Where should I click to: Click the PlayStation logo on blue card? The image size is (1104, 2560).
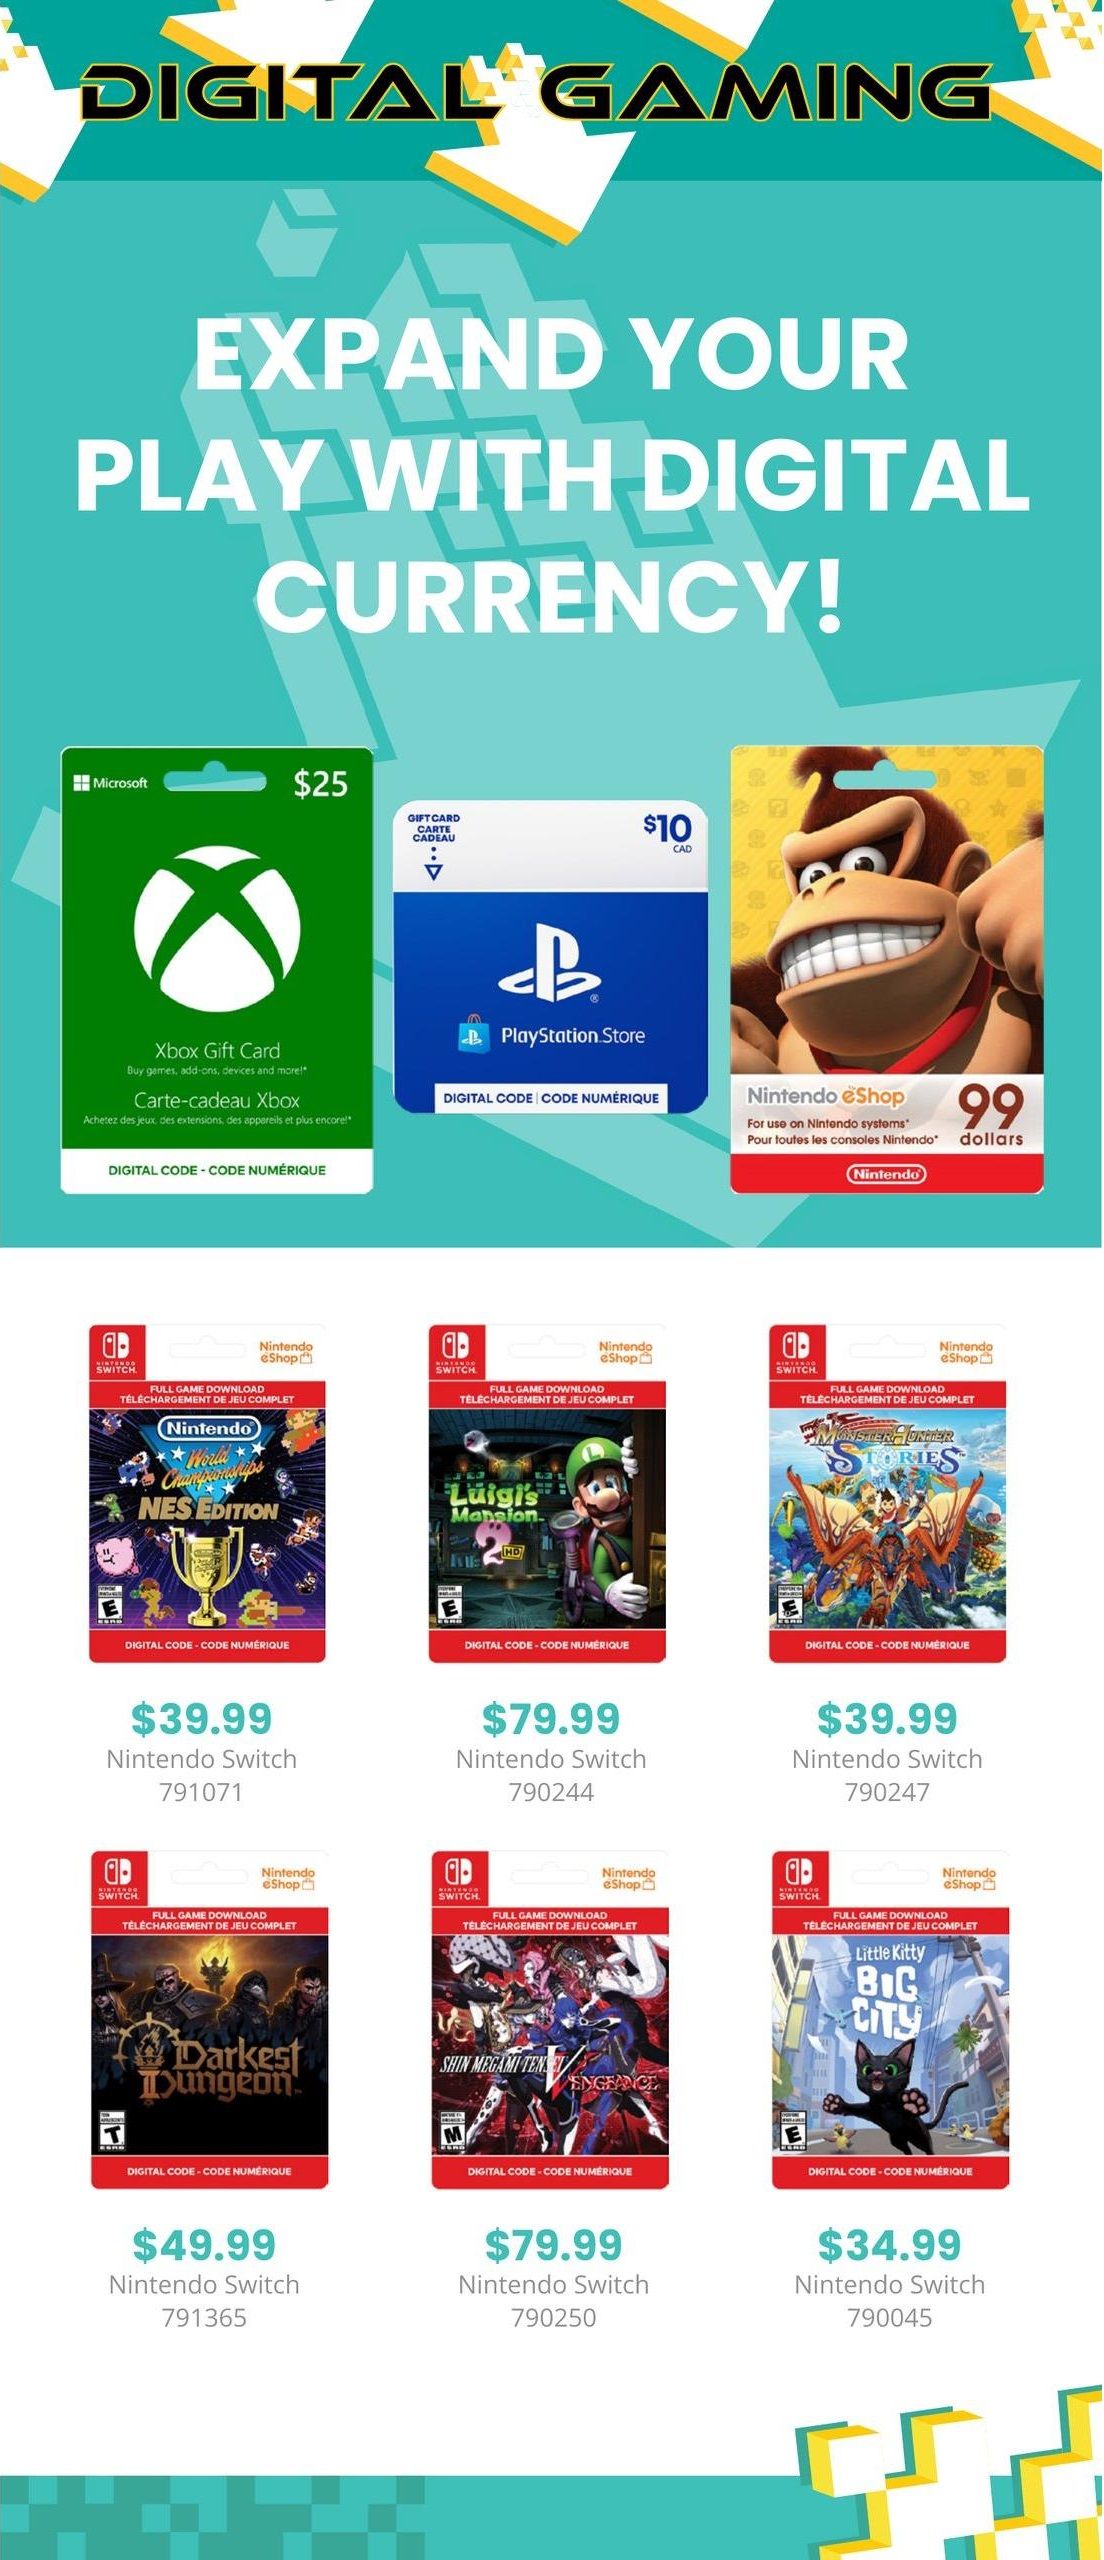[x=550, y=962]
